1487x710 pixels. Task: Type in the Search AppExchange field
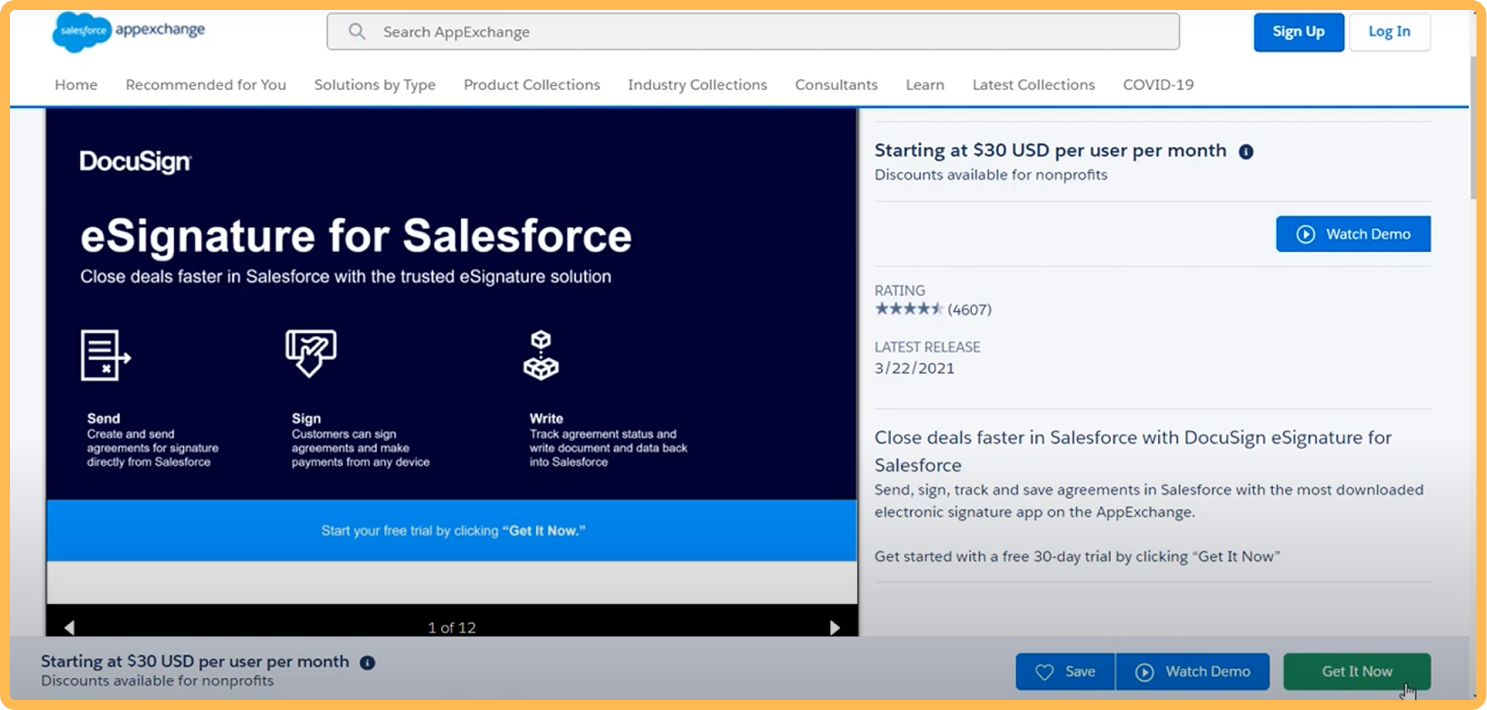point(753,32)
